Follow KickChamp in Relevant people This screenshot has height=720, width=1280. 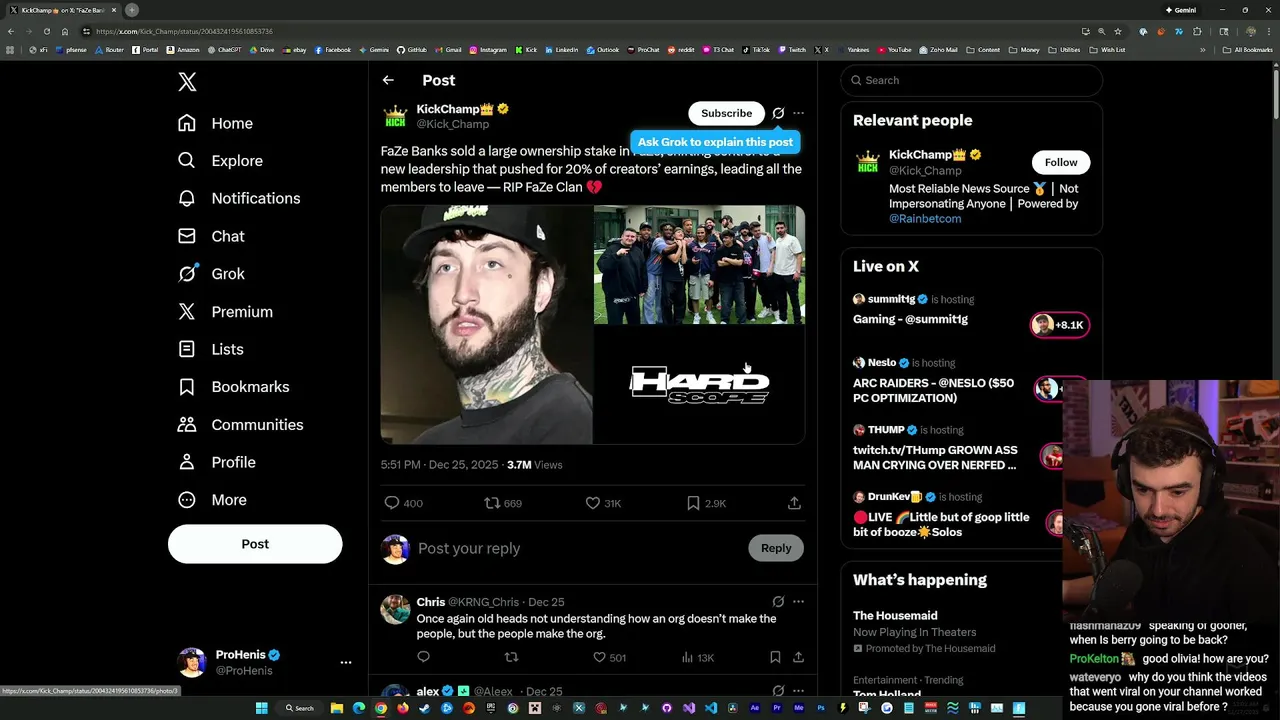(x=1061, y=162)
